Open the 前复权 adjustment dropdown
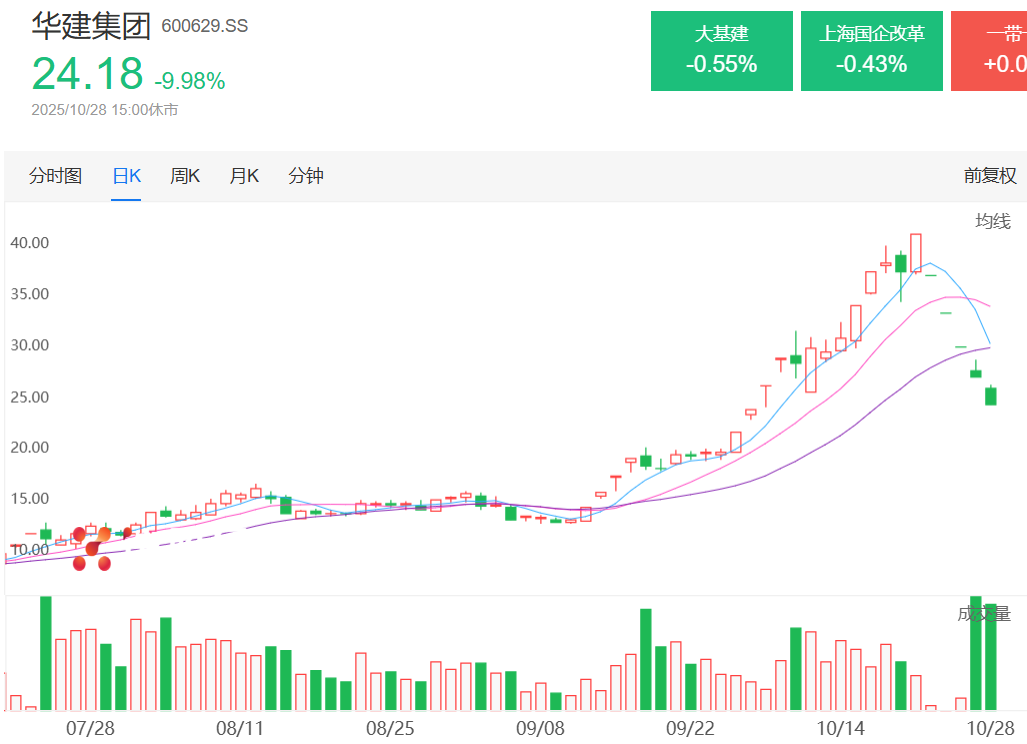The width and height of the screenshot is (1027, 744). [x=989, y=176]
